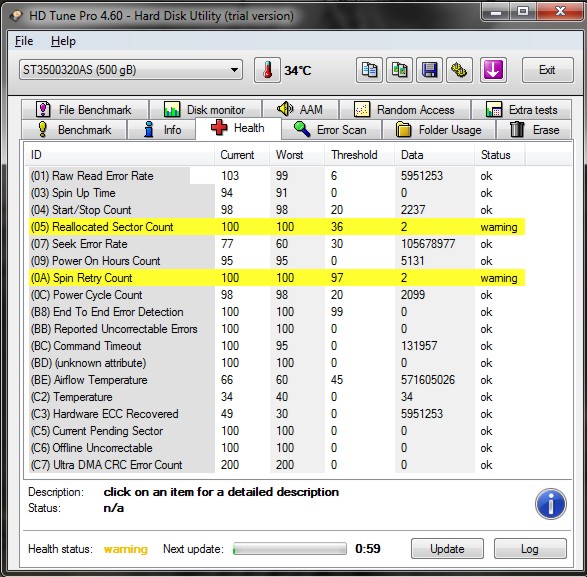Click the data value 131957

point(419,346)
